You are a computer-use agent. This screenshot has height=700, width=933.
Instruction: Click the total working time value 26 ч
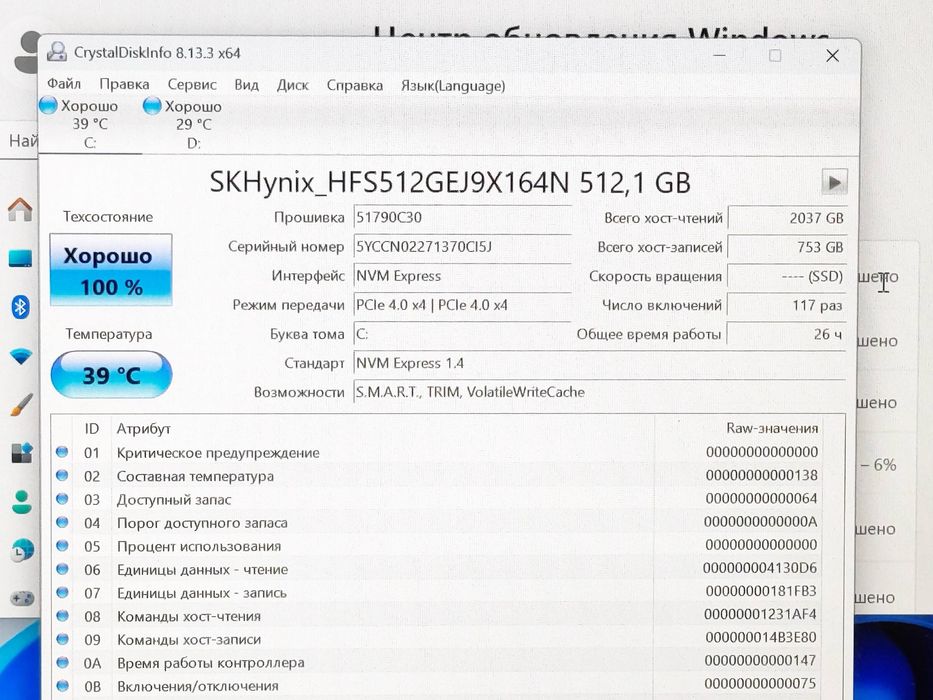(787, 335)
